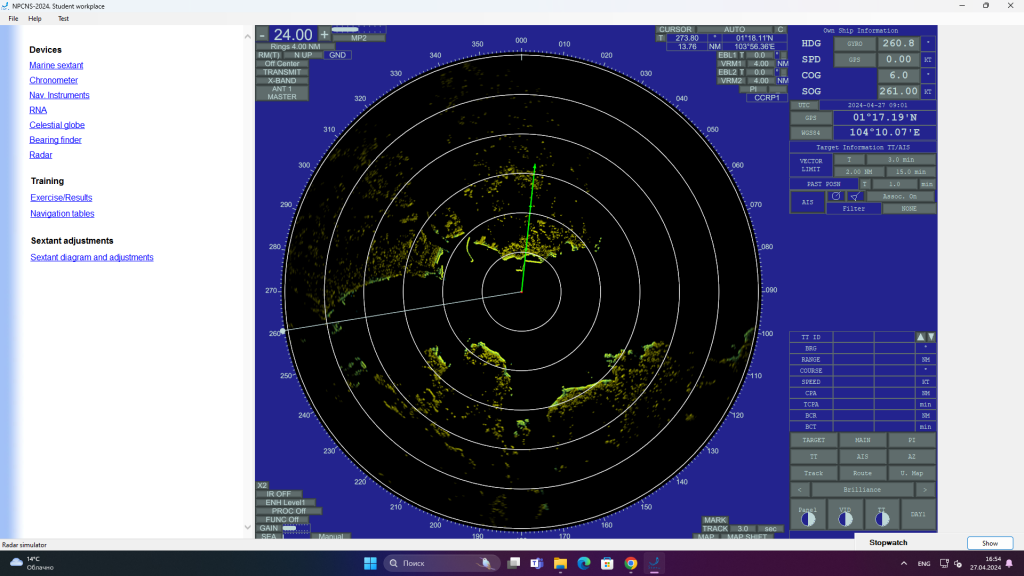Click the left panel scrollbar down arrow
This screenshot has width=1024, height=576.
point(248,527)
